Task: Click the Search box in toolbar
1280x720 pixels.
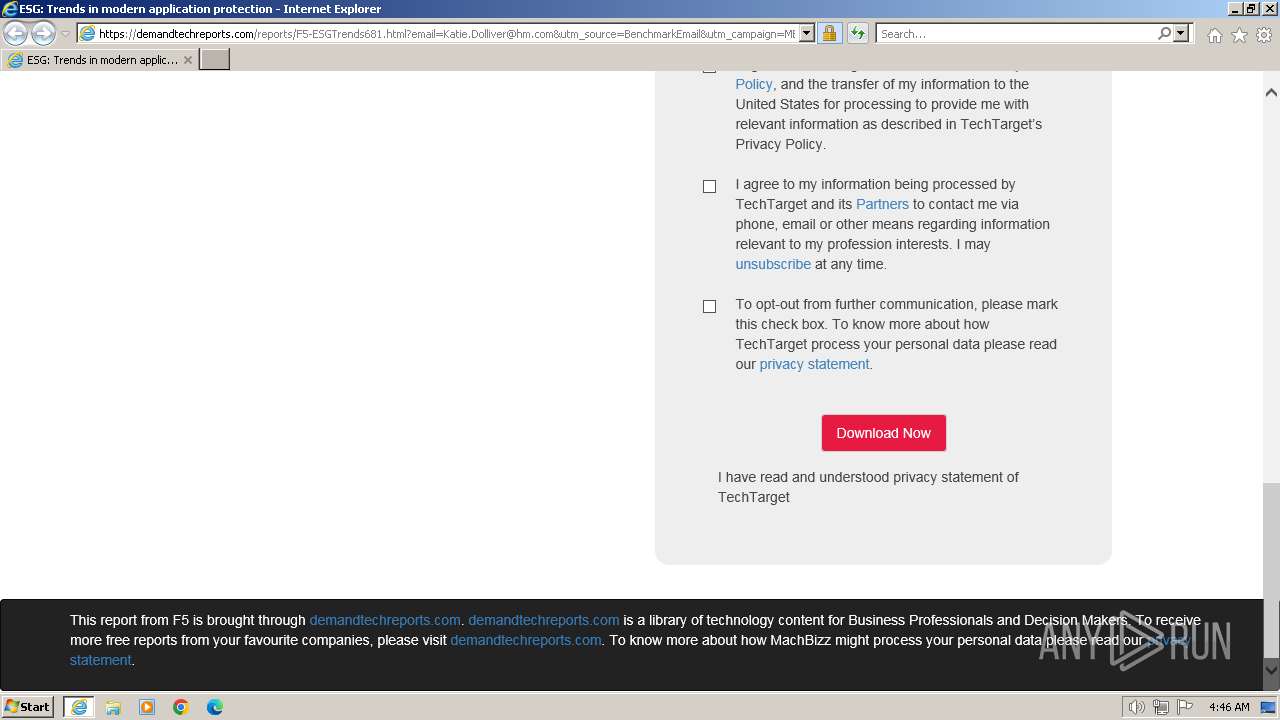Action: click(x=1016, y=34)
